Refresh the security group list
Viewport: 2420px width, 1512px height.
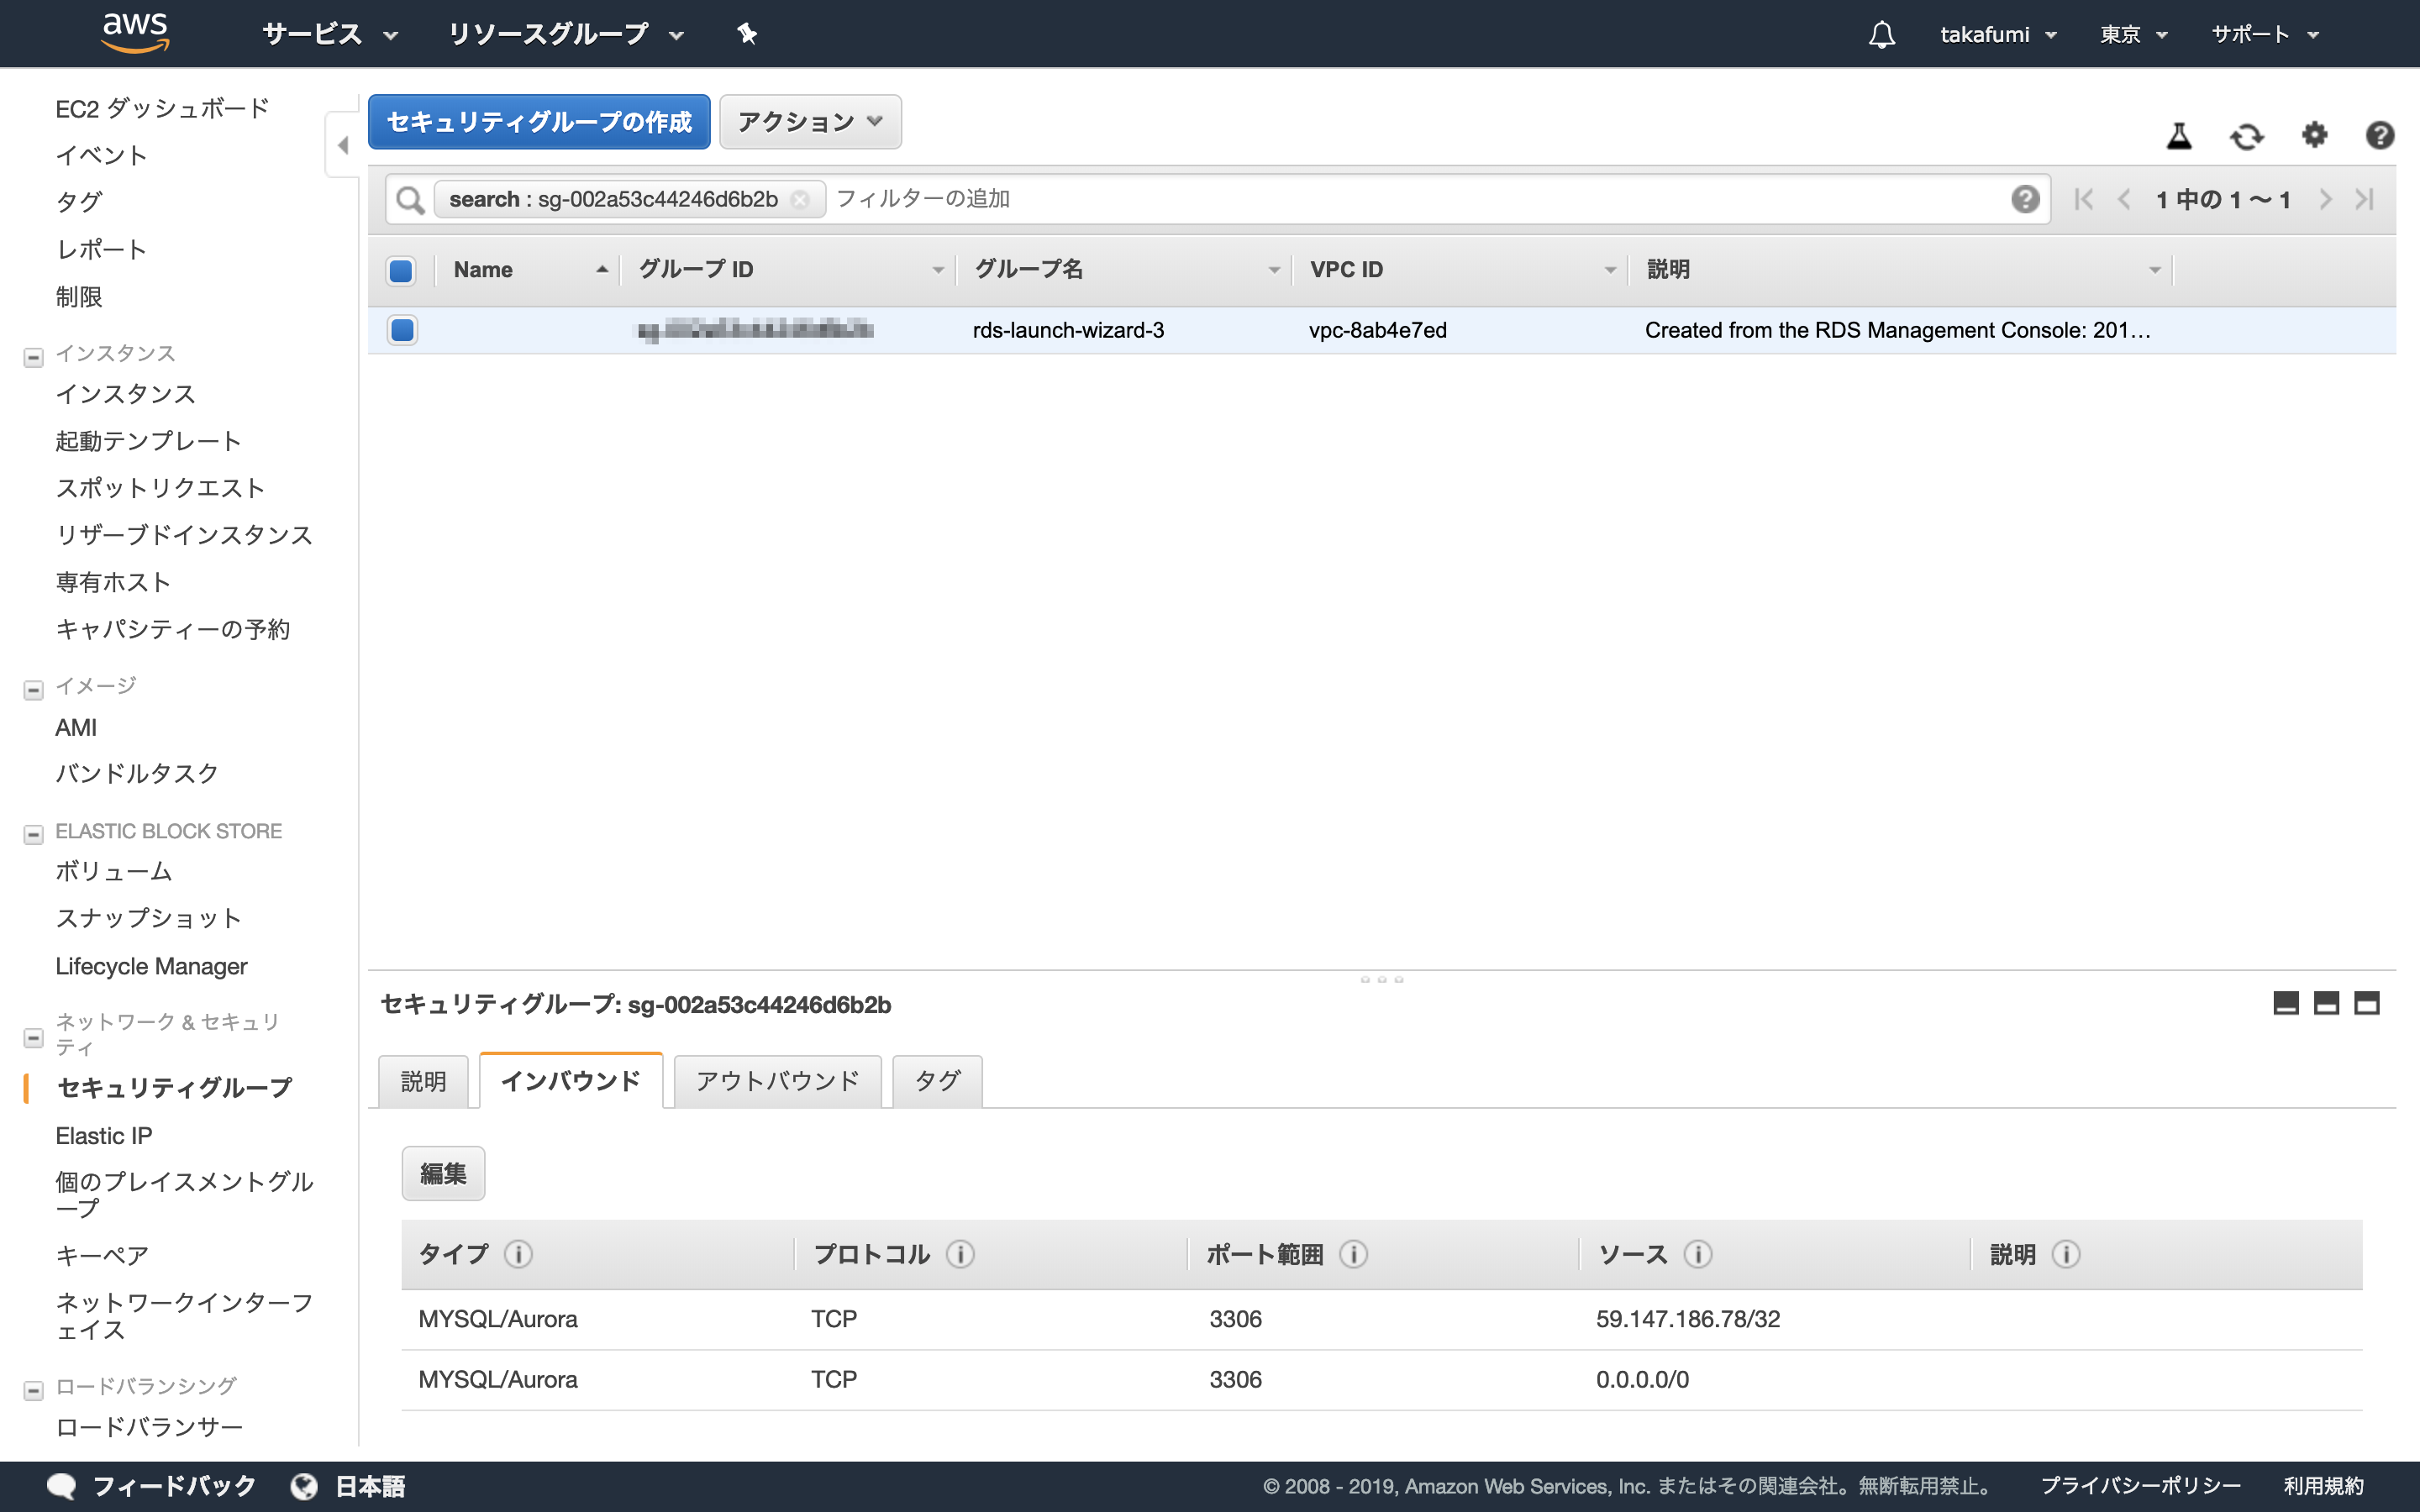pyautogui.click(x=2246, y=135)
